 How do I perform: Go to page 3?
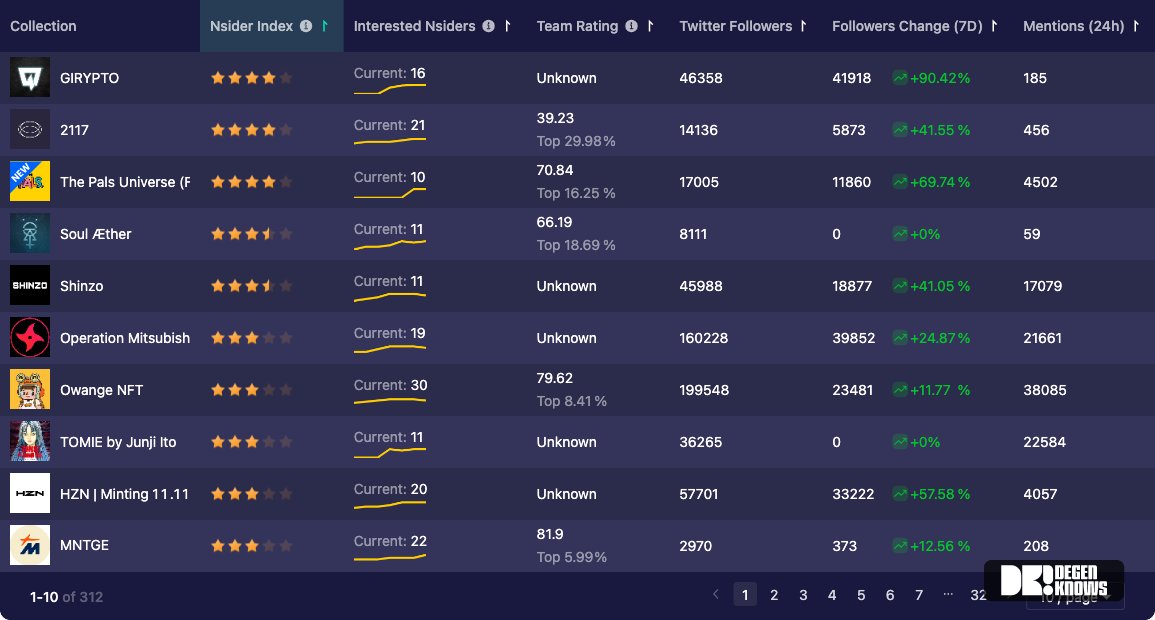803,595
